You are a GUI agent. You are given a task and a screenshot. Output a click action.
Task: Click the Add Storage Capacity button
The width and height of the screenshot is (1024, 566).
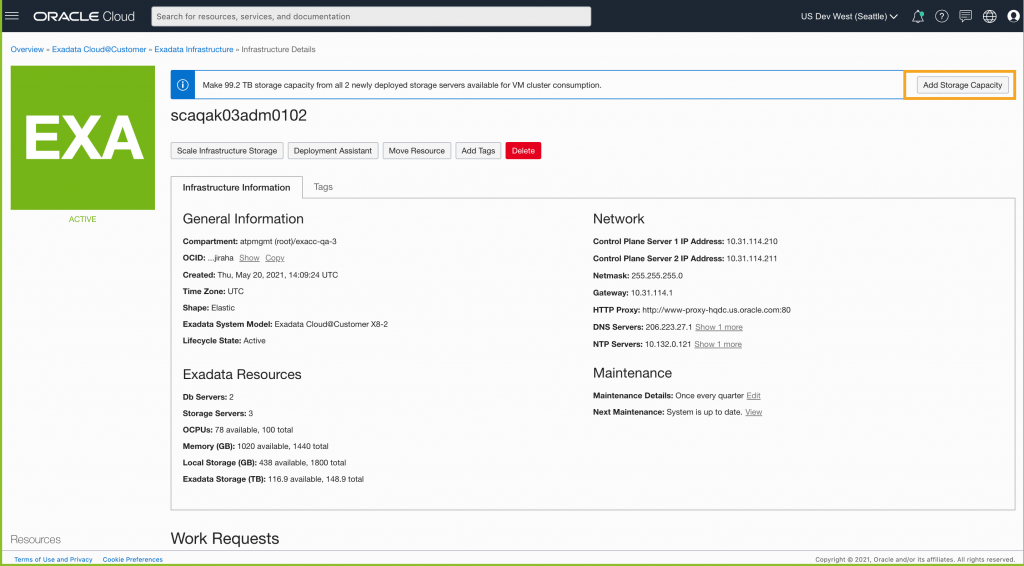tap(962, 85)
